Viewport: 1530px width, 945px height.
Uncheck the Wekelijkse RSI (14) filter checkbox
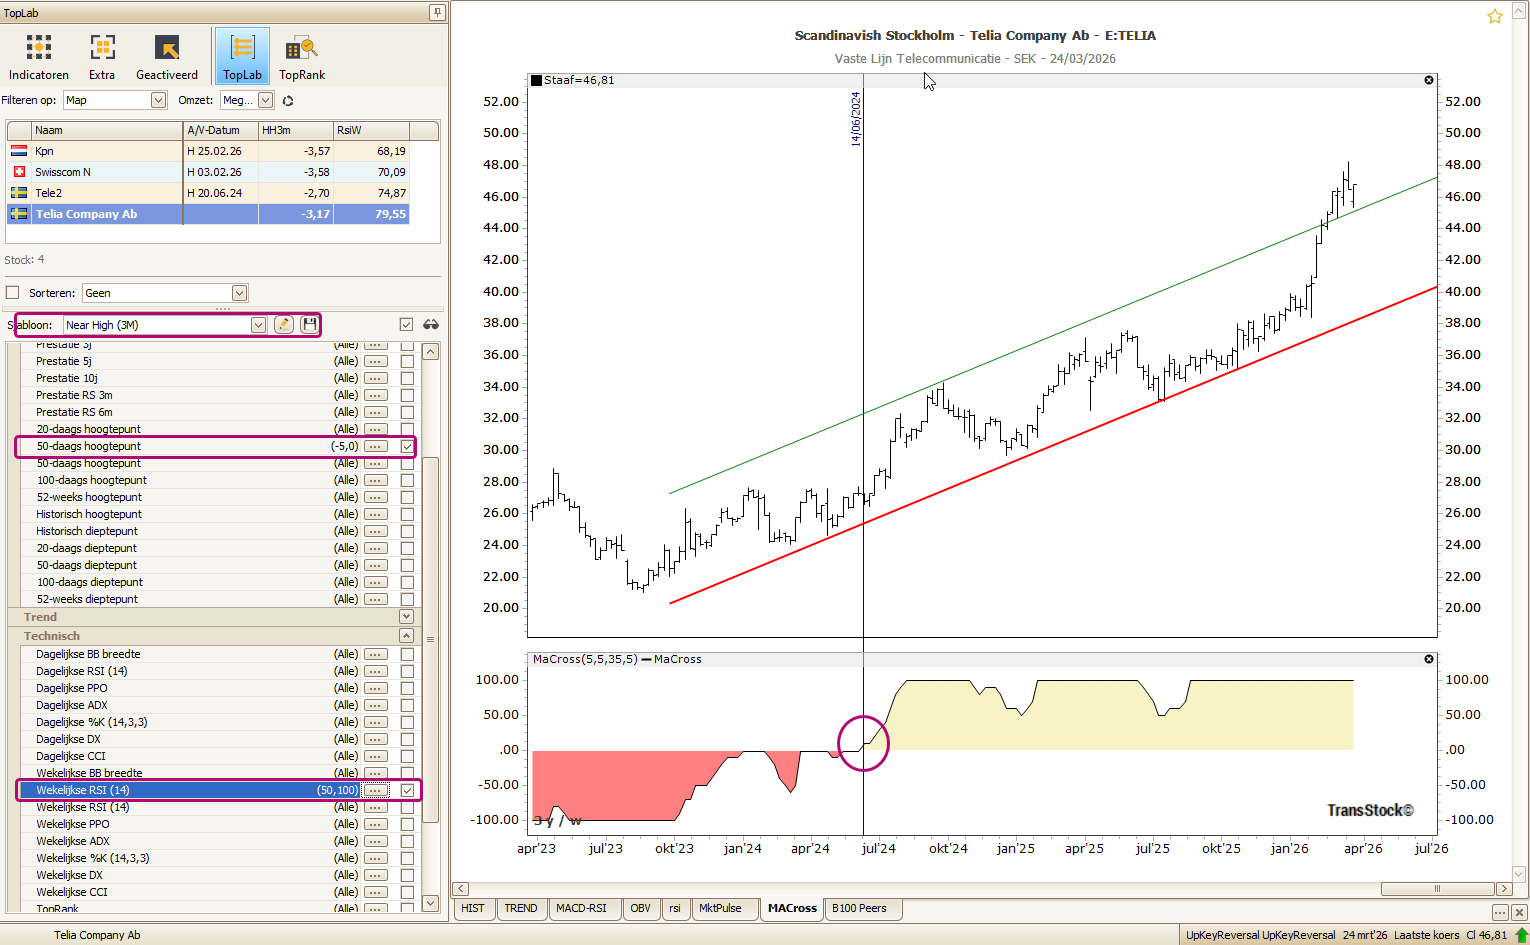(x=407, y=790)
